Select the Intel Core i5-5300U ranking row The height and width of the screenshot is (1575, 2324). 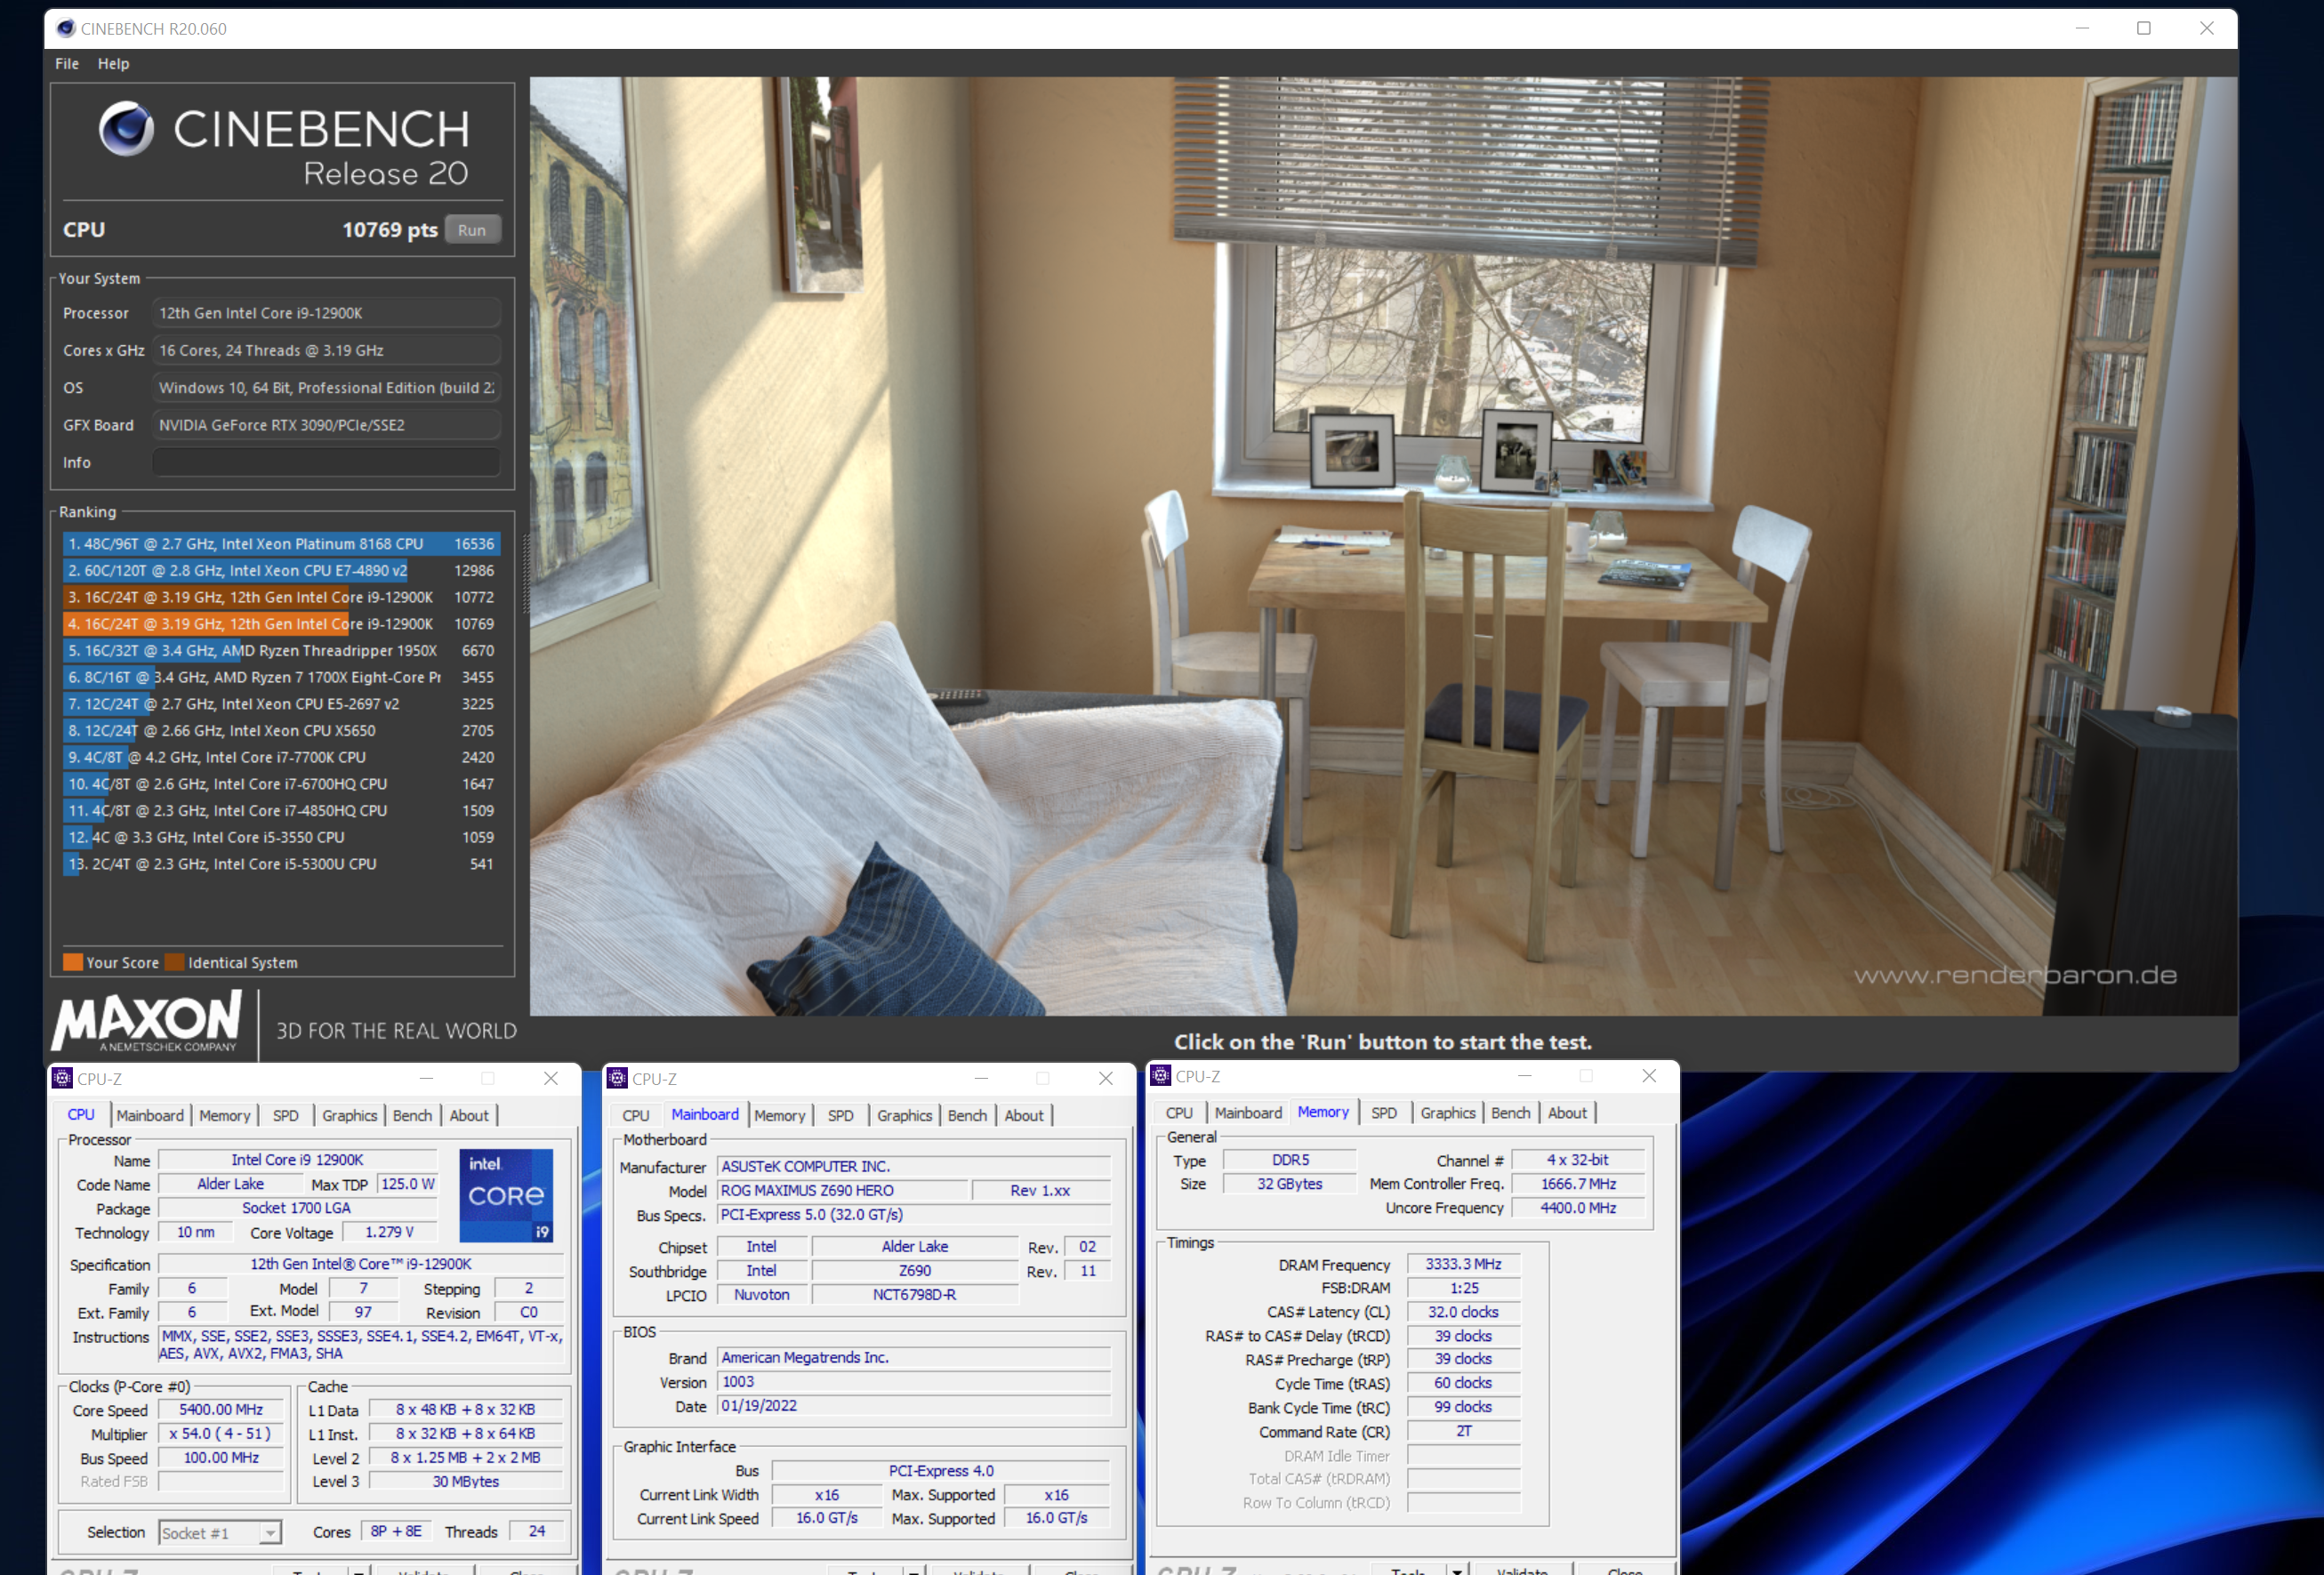point(281,864)
